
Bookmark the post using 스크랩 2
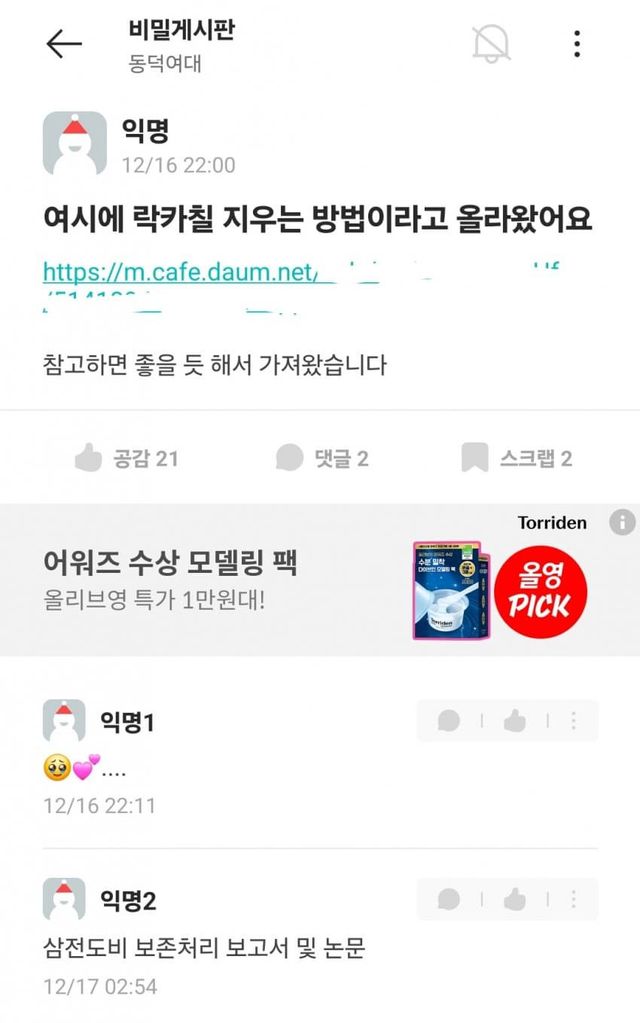(517, 458)
